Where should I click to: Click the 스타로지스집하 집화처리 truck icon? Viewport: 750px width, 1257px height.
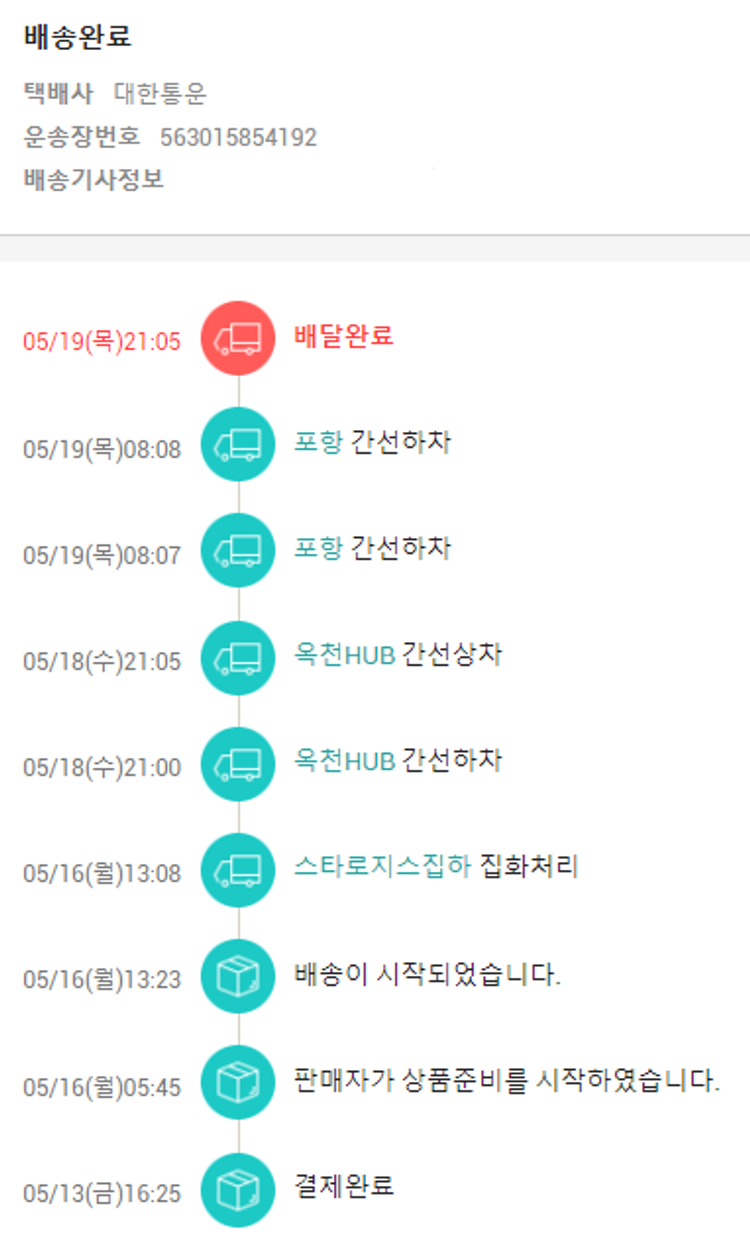click(x=238, y=870)
